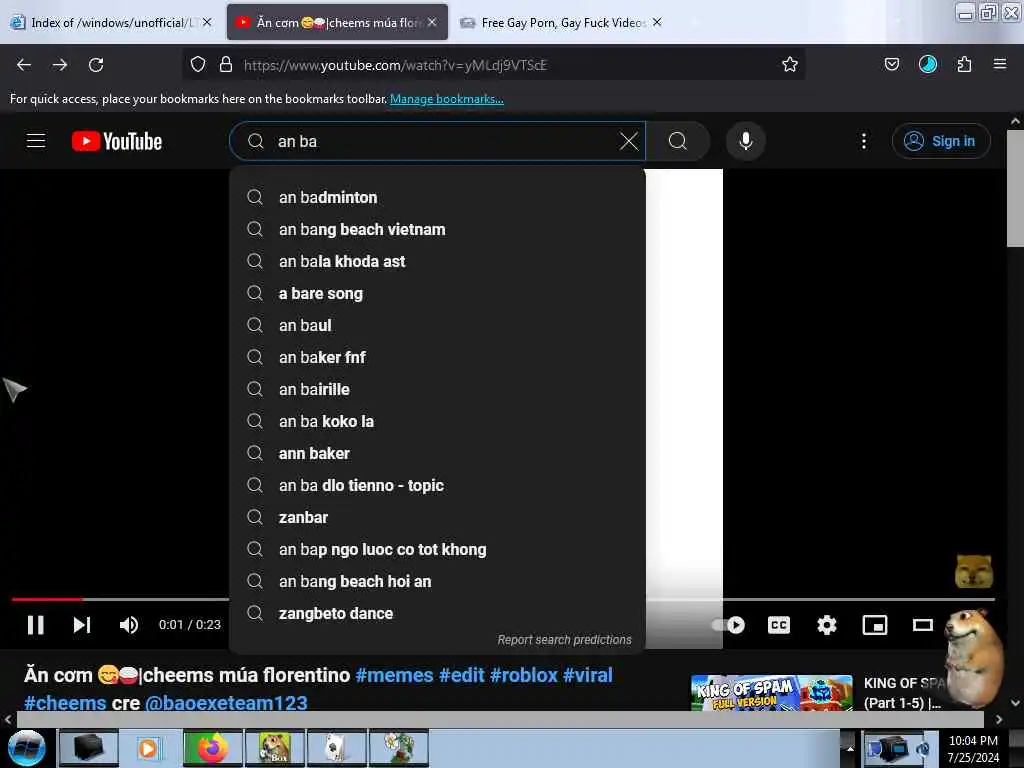Click the browser URL address bar
This screenshot has width=1024, height=768.
496,65
